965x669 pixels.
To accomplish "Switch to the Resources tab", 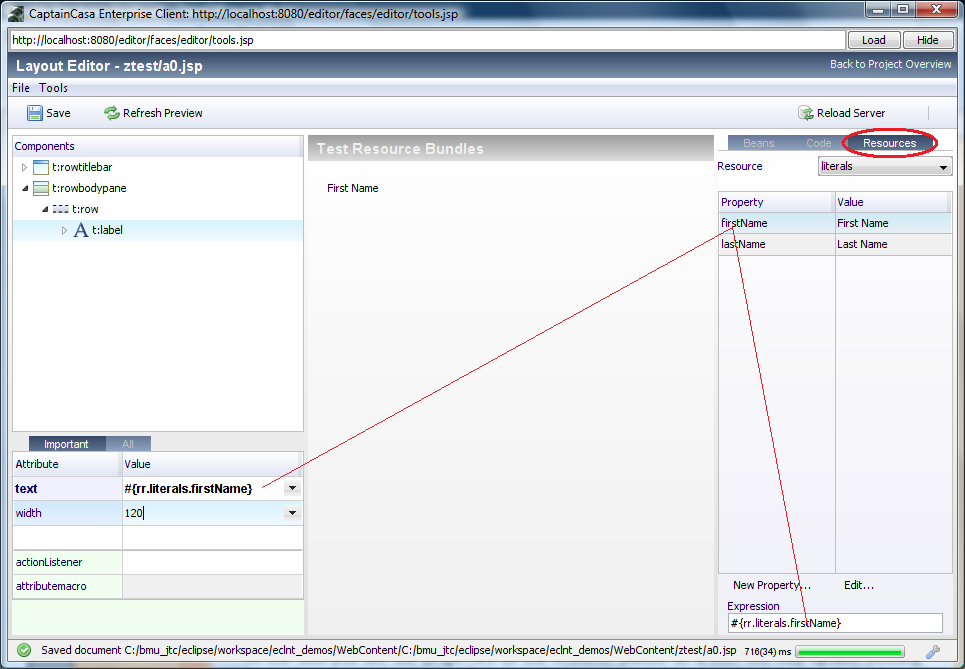I will point(889,143).
